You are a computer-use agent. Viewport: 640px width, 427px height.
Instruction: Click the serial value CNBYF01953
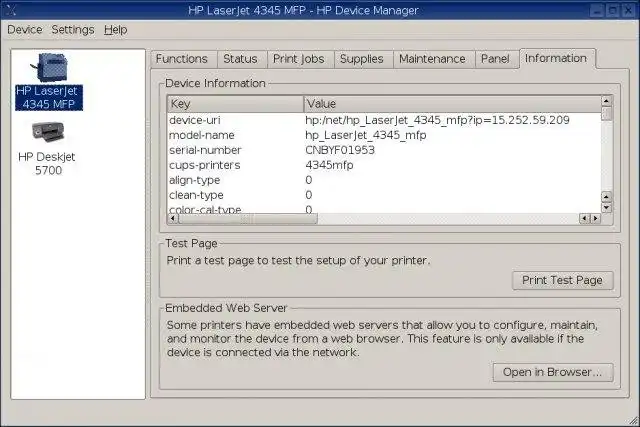click(x=340, y=150)
